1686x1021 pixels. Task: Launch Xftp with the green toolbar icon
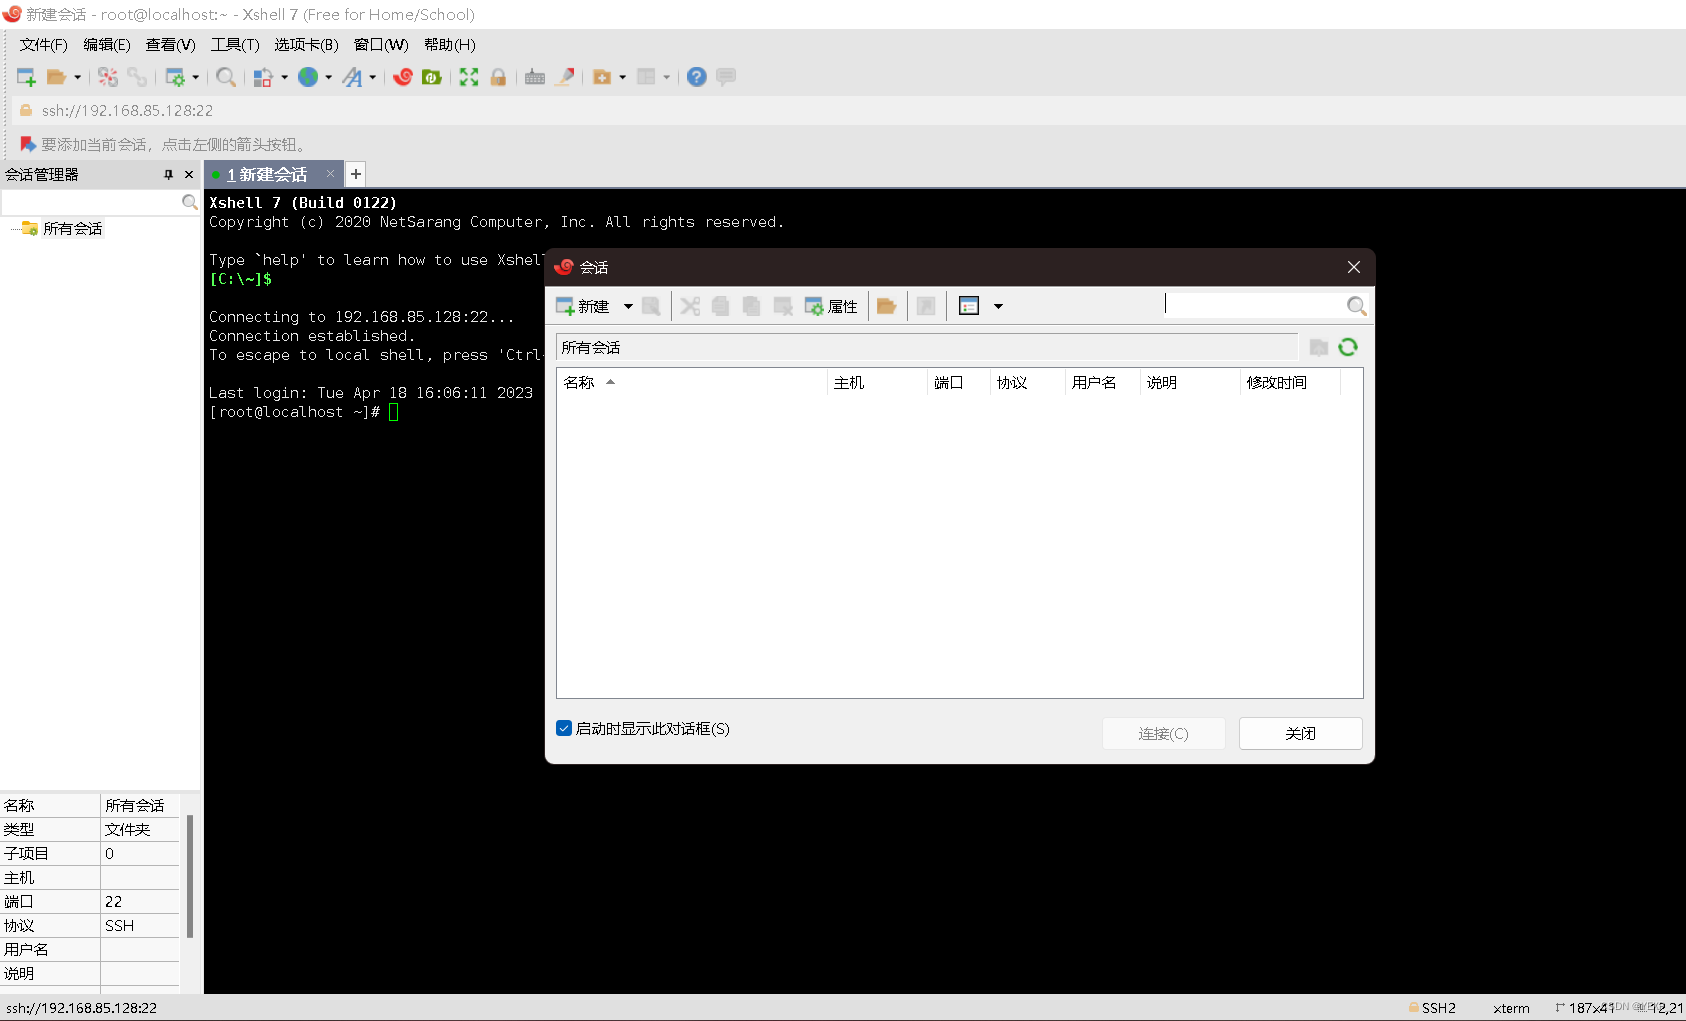click(433, 77)
